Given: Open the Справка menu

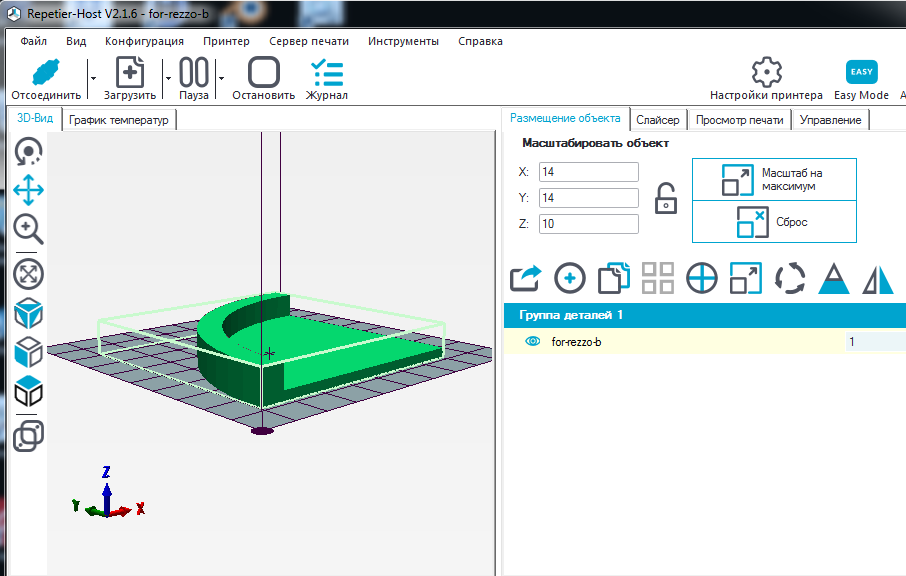Looking at the screenshot, I should tap(480, 41).
